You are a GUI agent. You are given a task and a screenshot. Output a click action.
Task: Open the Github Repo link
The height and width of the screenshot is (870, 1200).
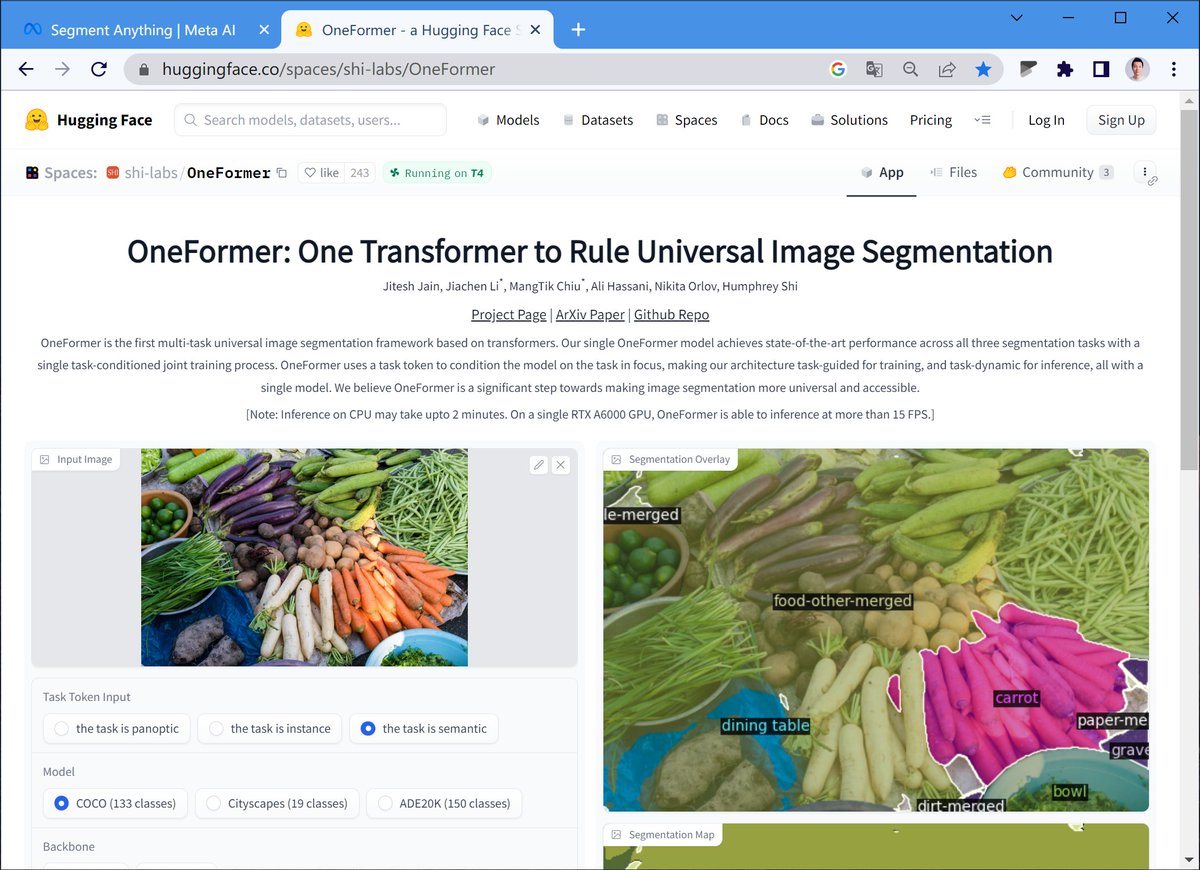pyautogui.click(x=671, y=314)
